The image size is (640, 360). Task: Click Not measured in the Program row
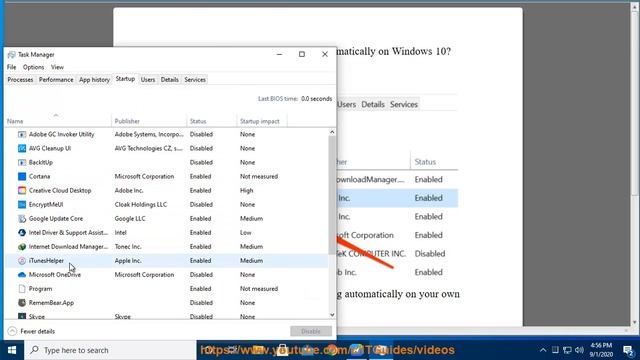259,289
